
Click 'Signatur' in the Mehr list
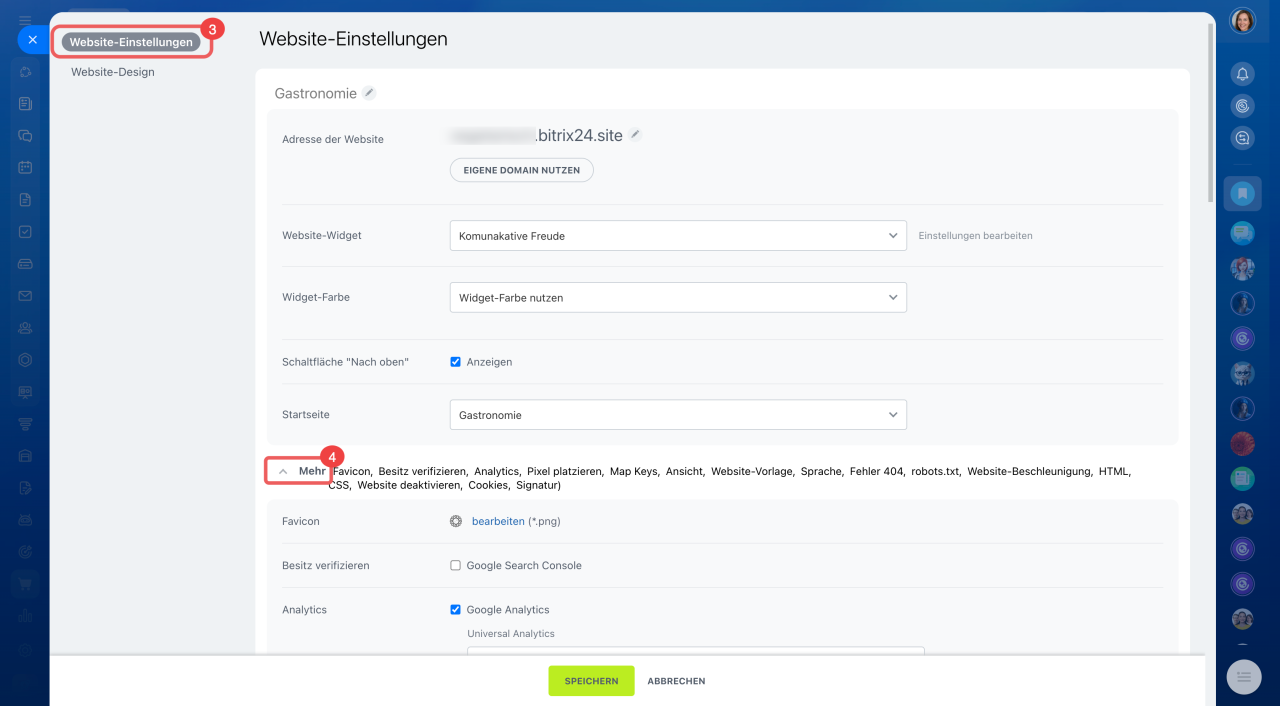[536, 485]
